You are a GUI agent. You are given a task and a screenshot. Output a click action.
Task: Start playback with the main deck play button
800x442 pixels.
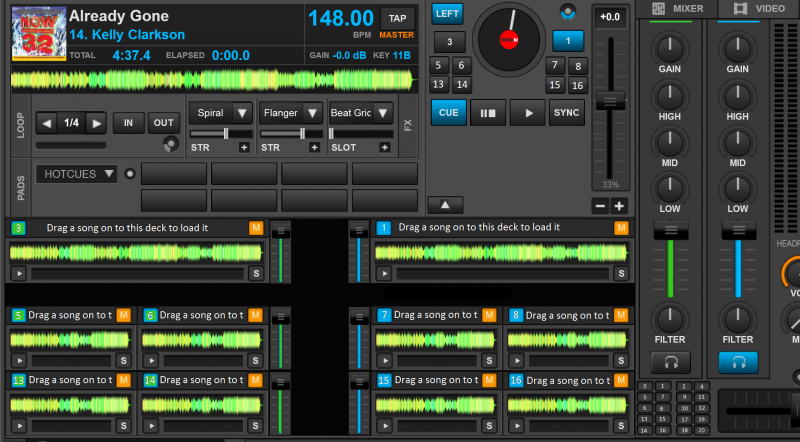coord(528,113)
